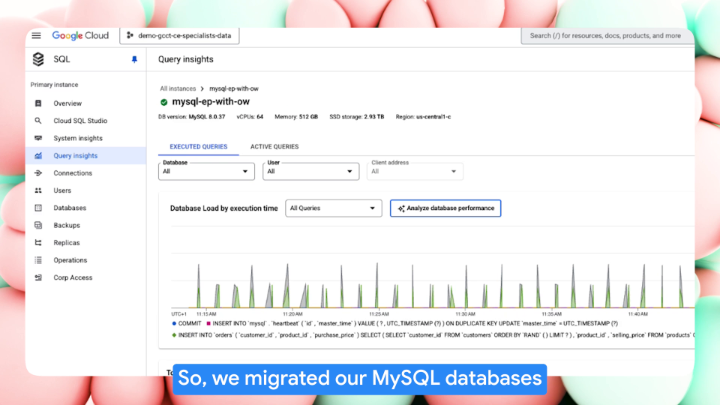Click the SSD storage 2.93 TB text
720x405 pixels.
[357, 117]
